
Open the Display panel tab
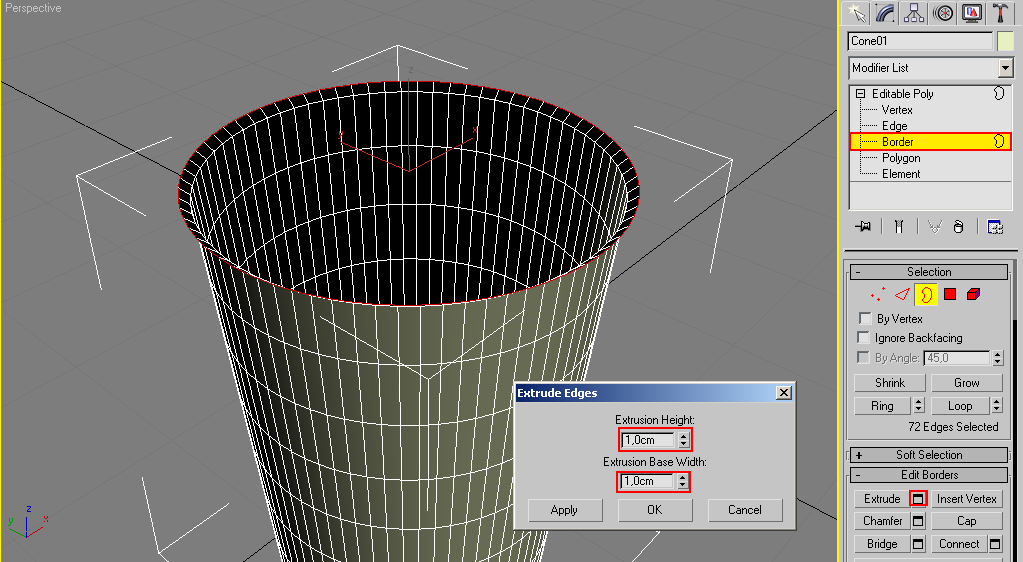point(972,13)
